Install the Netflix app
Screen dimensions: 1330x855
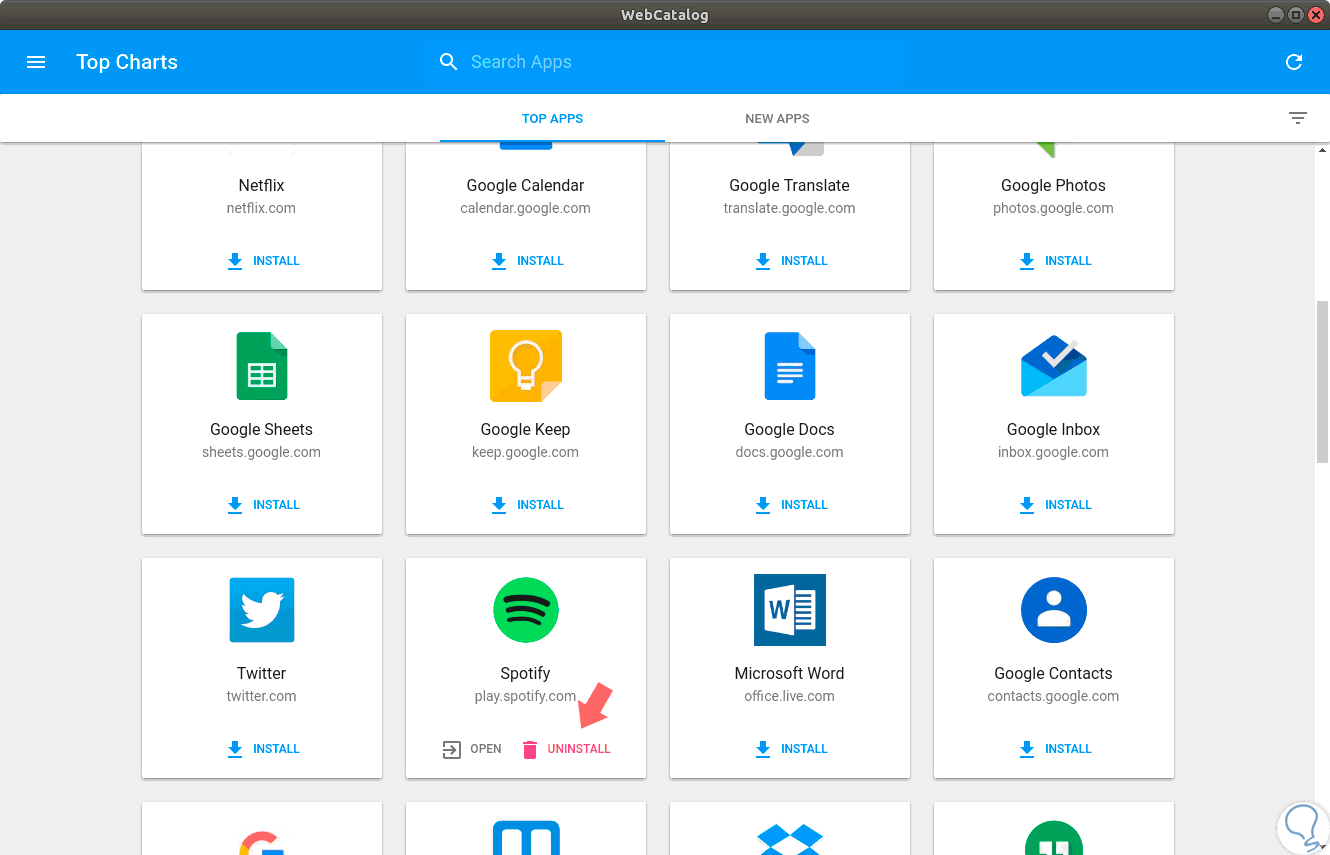click(263, 261)
